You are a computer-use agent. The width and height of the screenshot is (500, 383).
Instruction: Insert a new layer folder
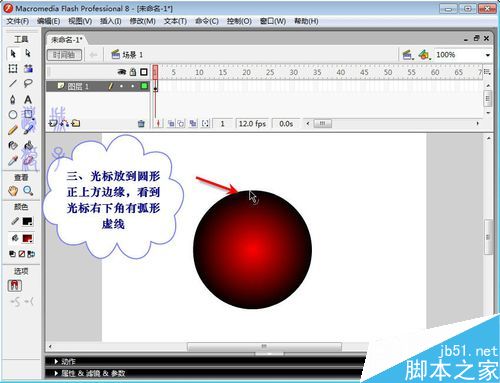[x=76, y=123]
